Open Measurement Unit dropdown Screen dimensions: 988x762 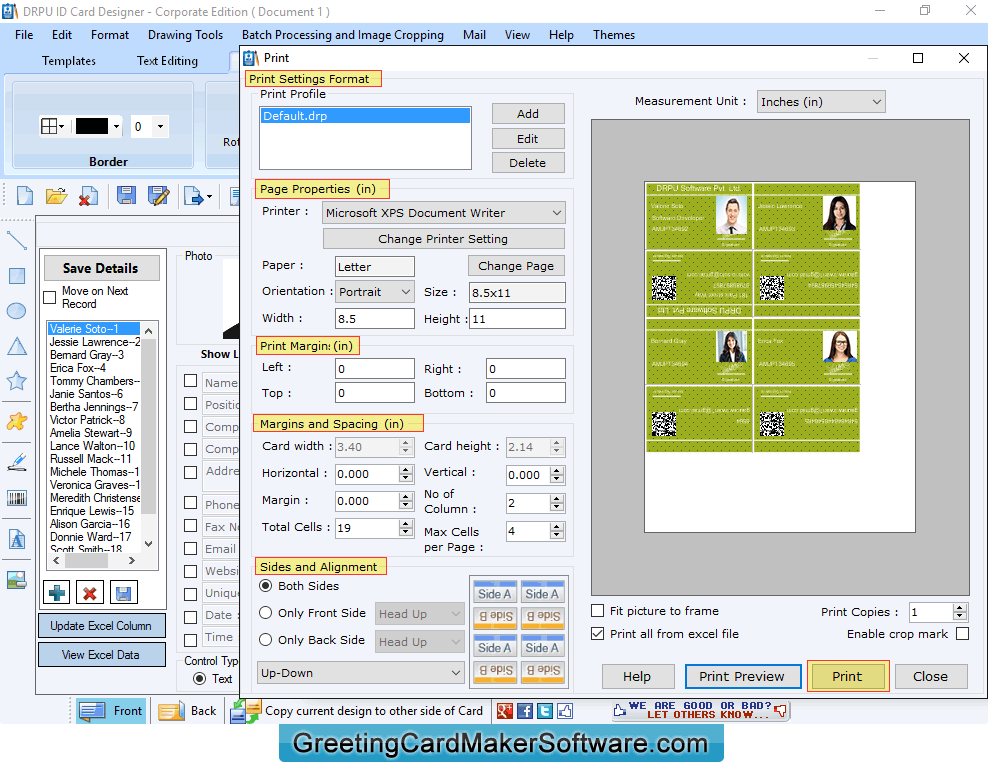(x=821, y=101)
